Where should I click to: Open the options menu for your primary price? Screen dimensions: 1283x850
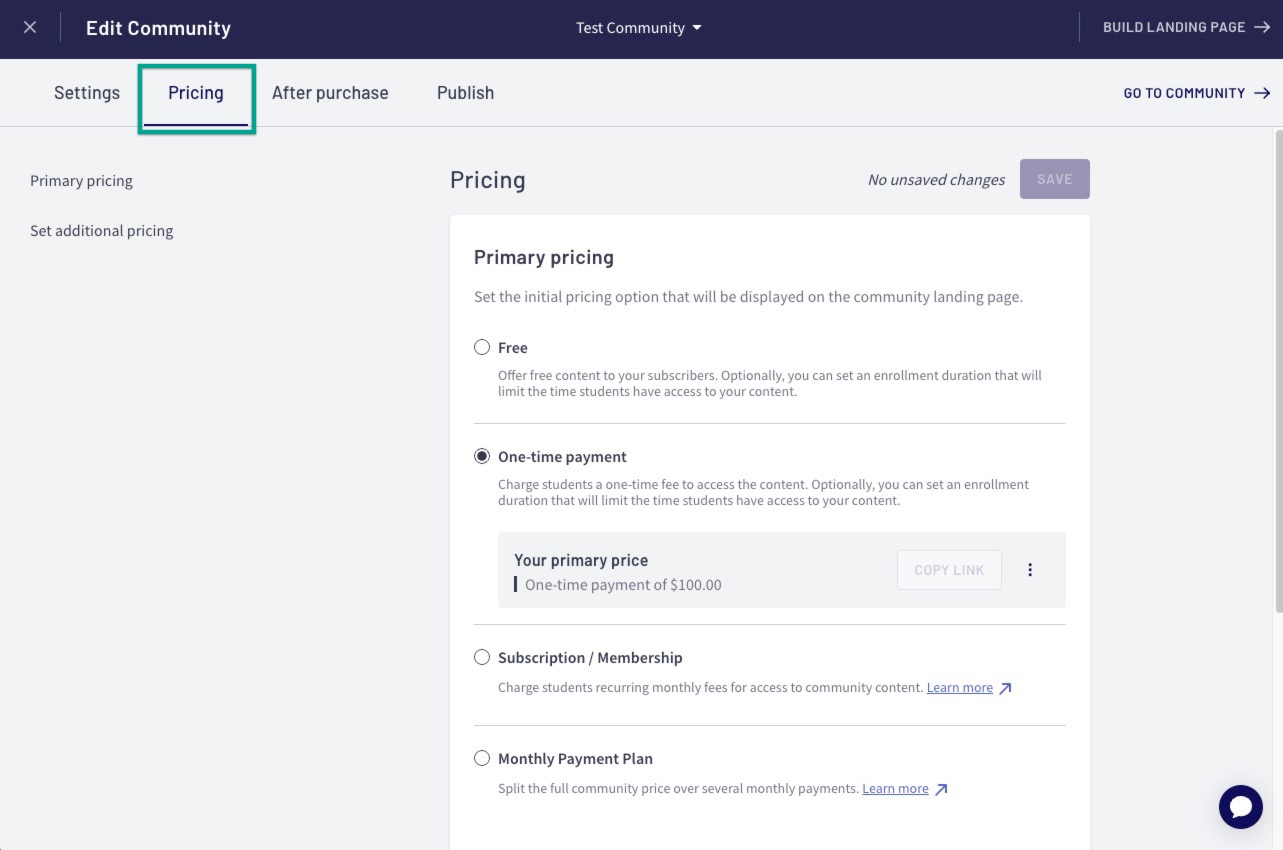[1030, 569]
